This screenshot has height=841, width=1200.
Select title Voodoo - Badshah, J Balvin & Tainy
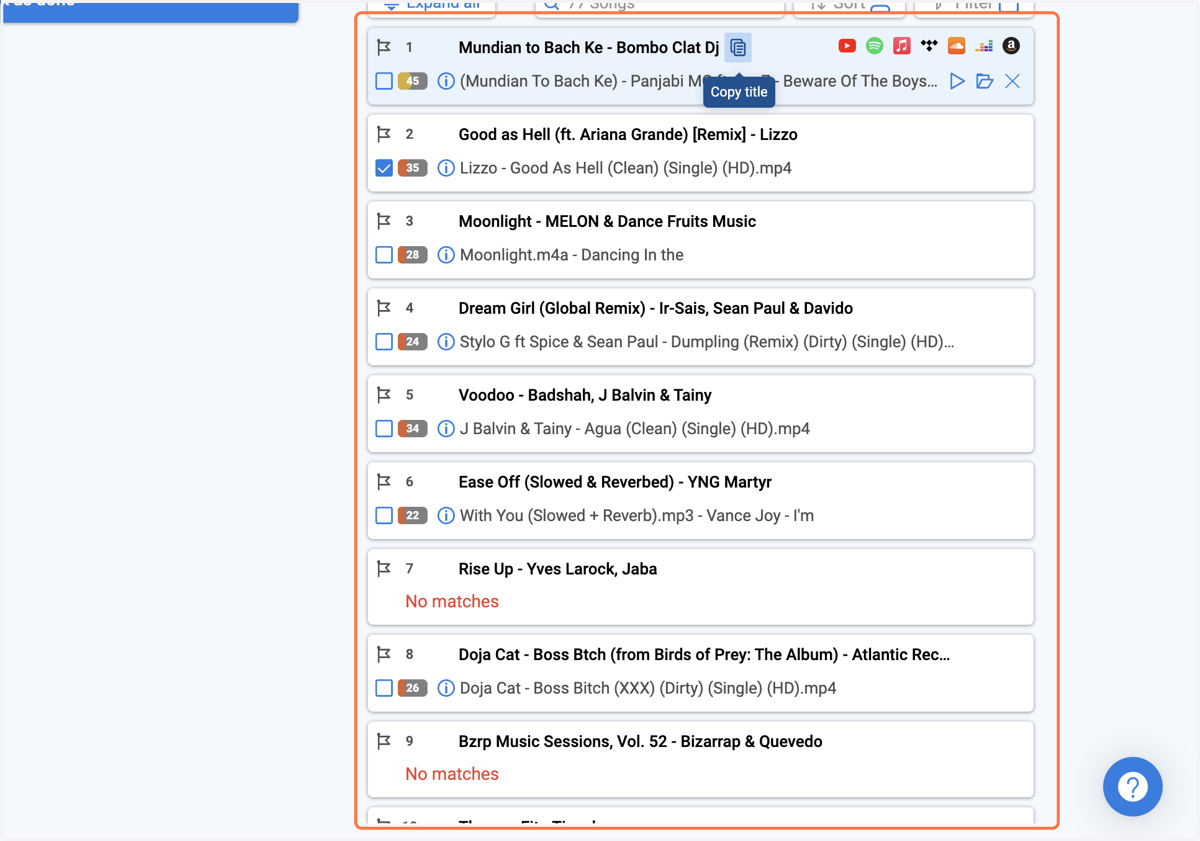tap(585, 395)
